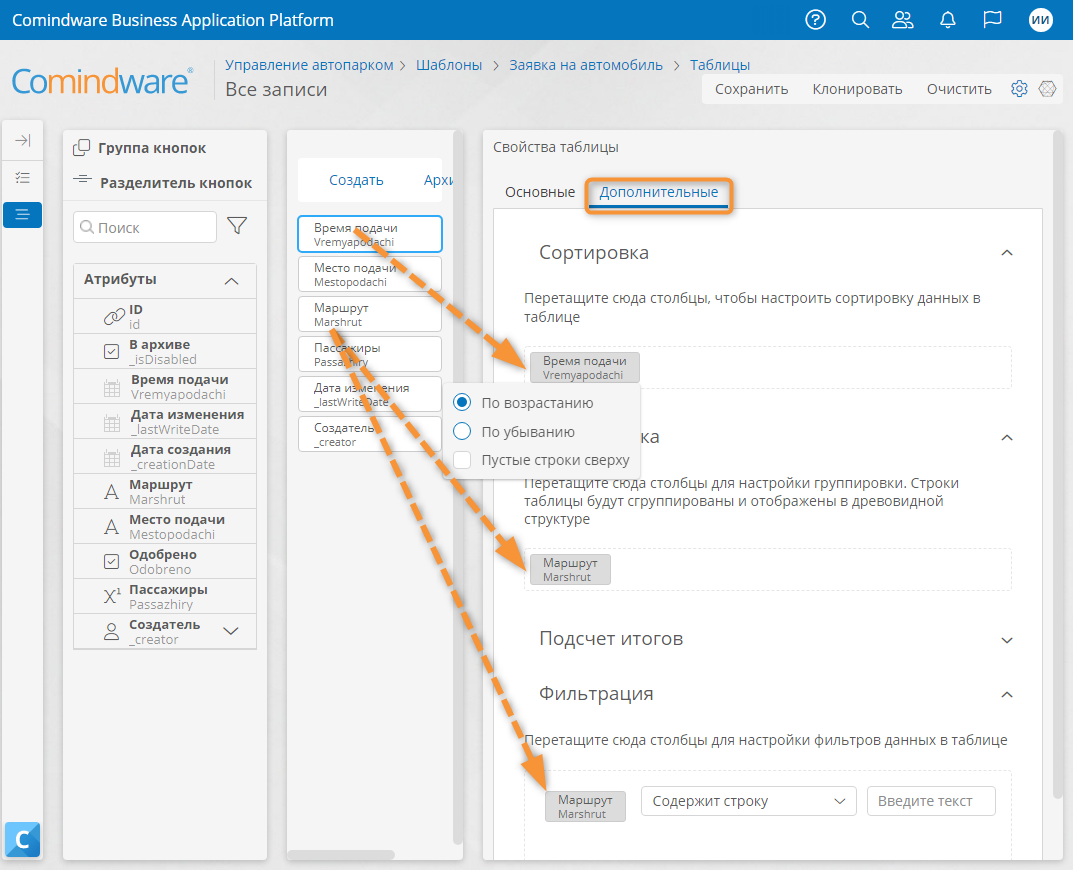
Task: Click the Comindware C logo at bottom left
Action: 23,840
